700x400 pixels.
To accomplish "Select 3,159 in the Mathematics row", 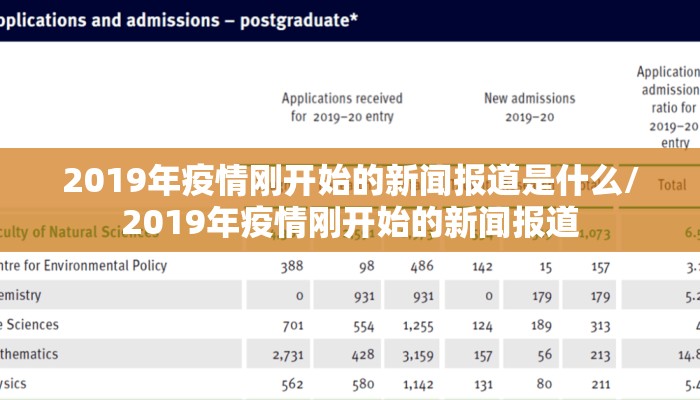I will [x=418, y=355].
